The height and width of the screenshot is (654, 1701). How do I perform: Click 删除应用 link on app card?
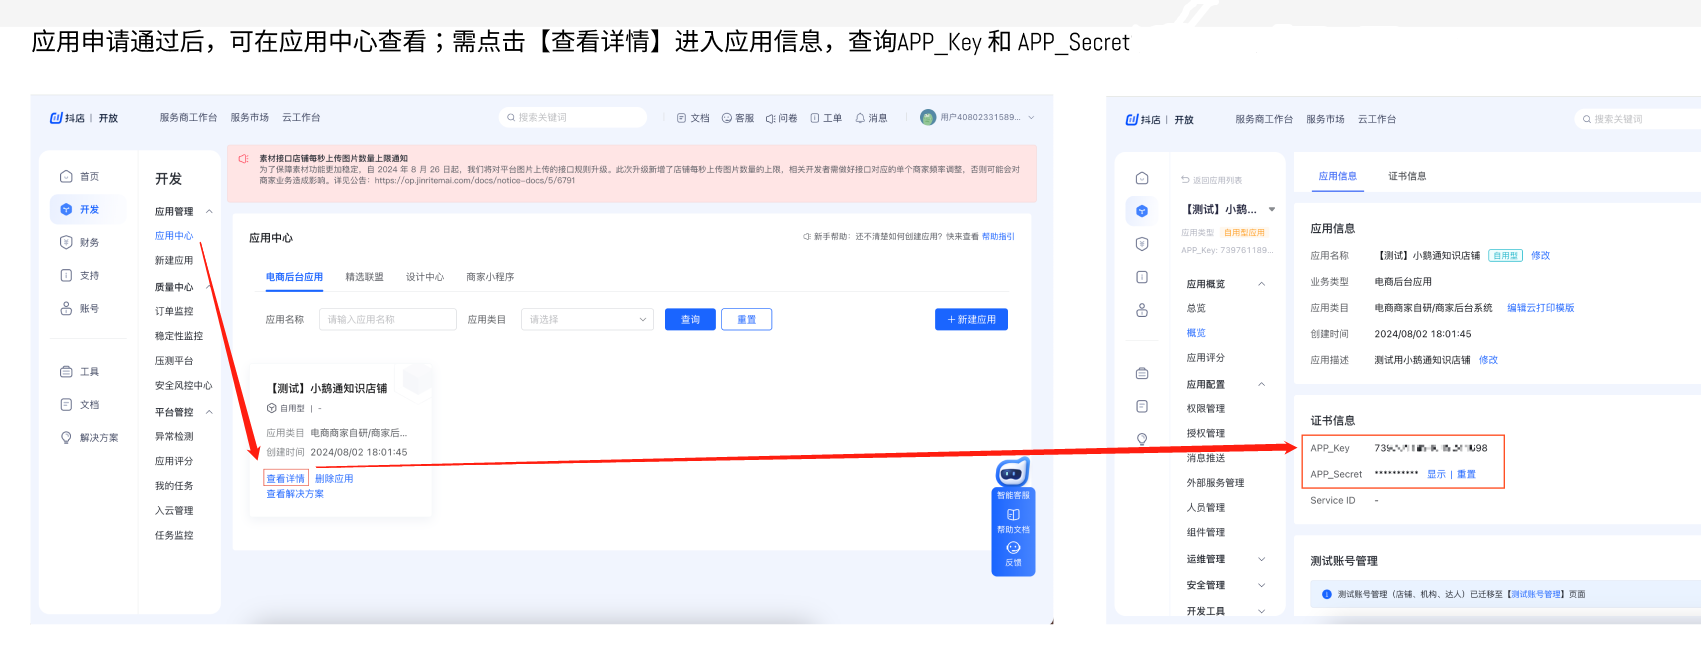tap(334, 478)
